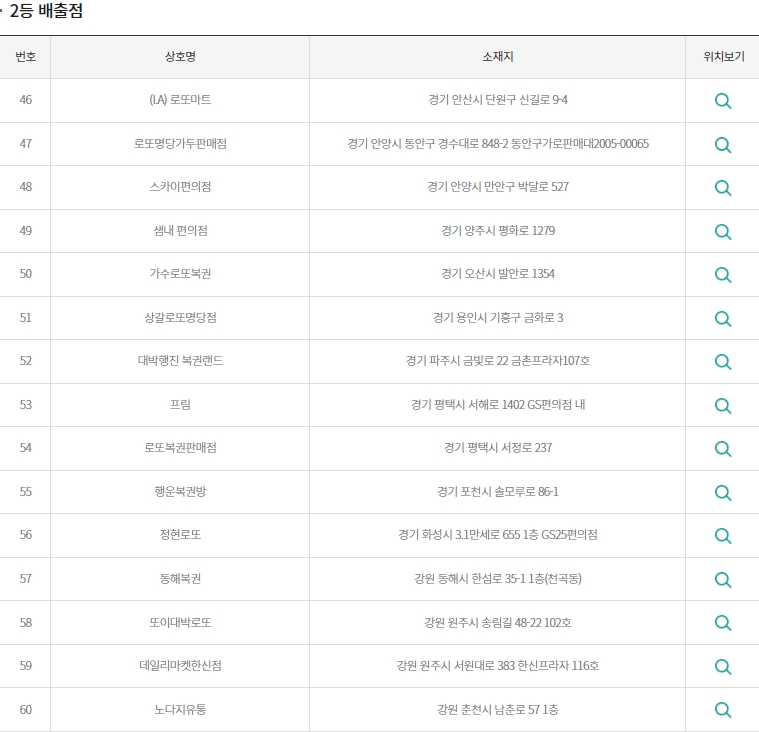Image resolution: width=759 pixels, height=732 pixels.
Task: Click address 경기 화성시 3.1만세로 655
Action: (x=459, y=534)
